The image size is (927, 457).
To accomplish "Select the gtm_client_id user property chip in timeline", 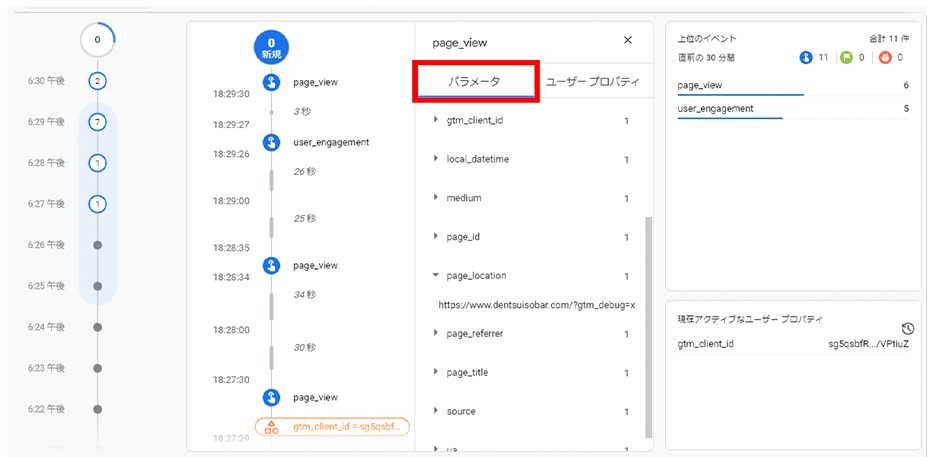I will point(333,427).
